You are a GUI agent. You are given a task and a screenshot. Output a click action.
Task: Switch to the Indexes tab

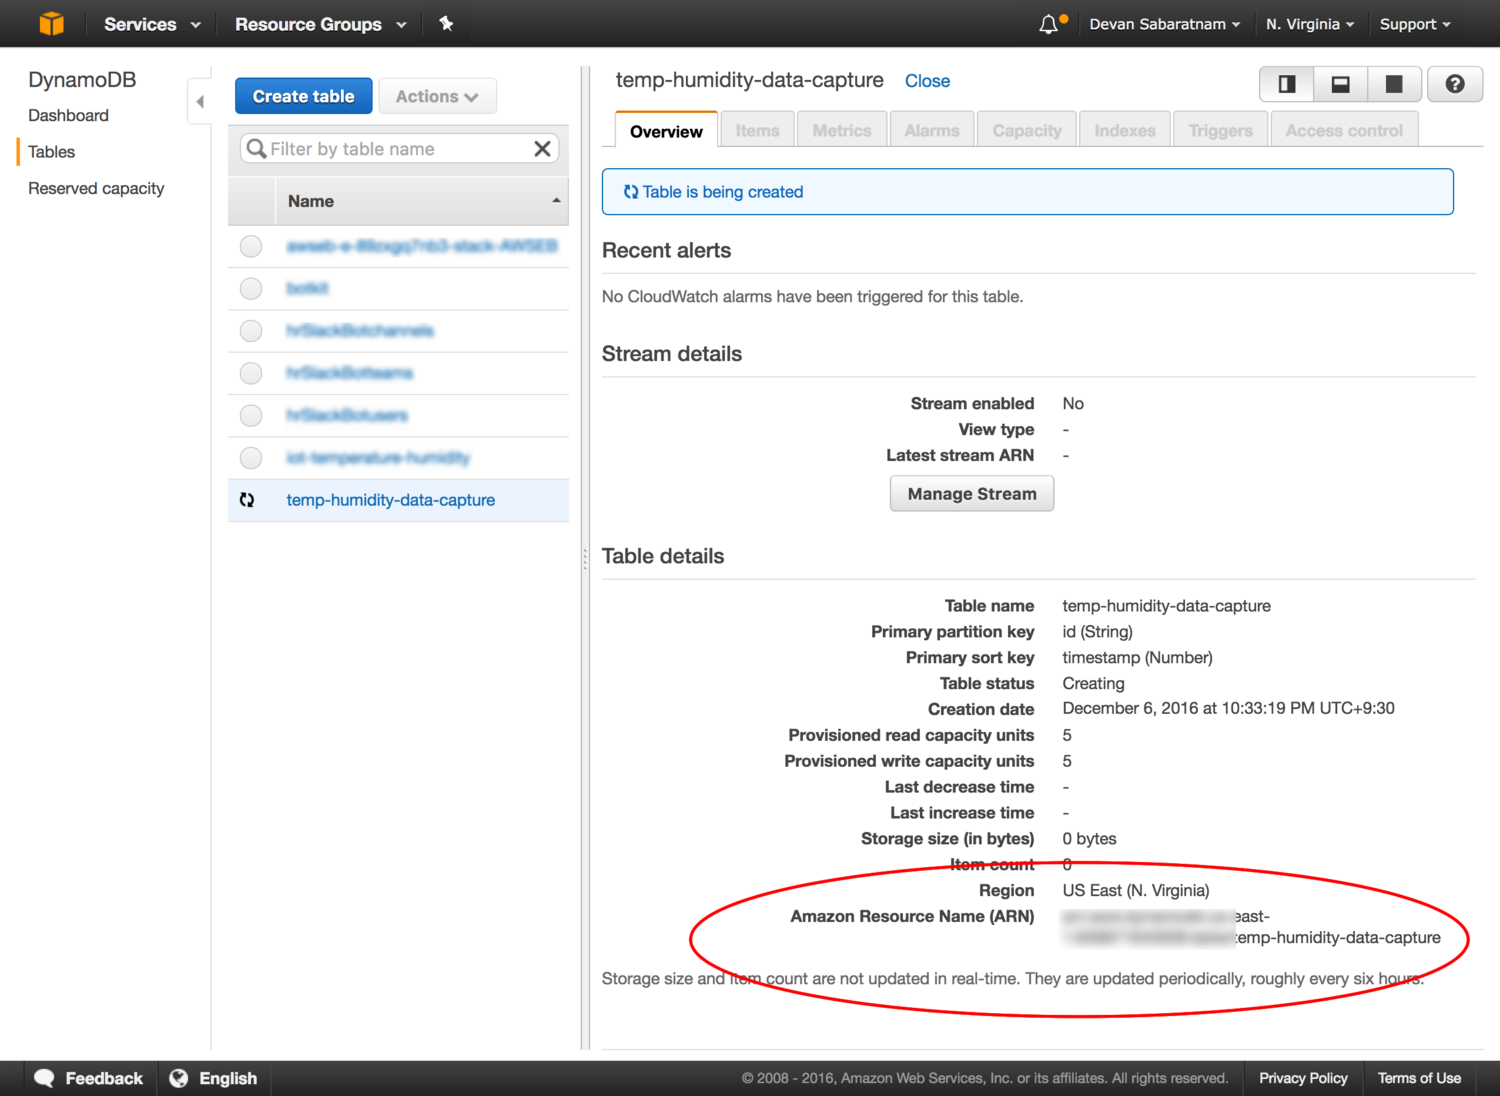(x=1125, y=130)
